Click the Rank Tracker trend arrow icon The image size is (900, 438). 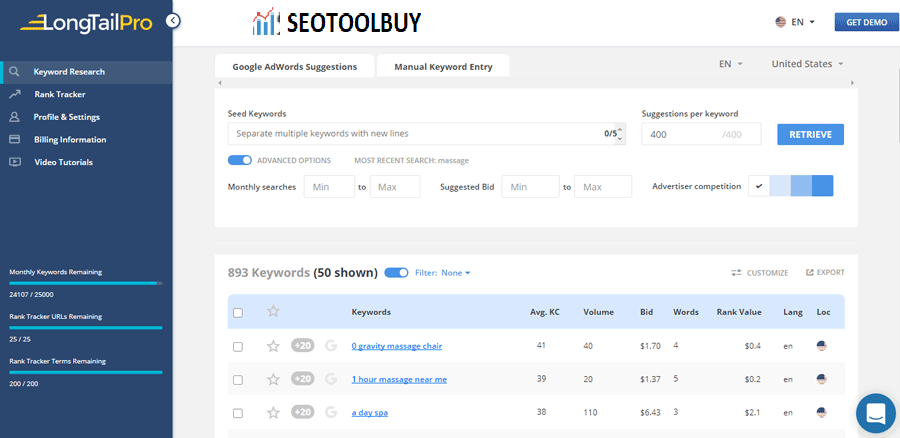15,94
